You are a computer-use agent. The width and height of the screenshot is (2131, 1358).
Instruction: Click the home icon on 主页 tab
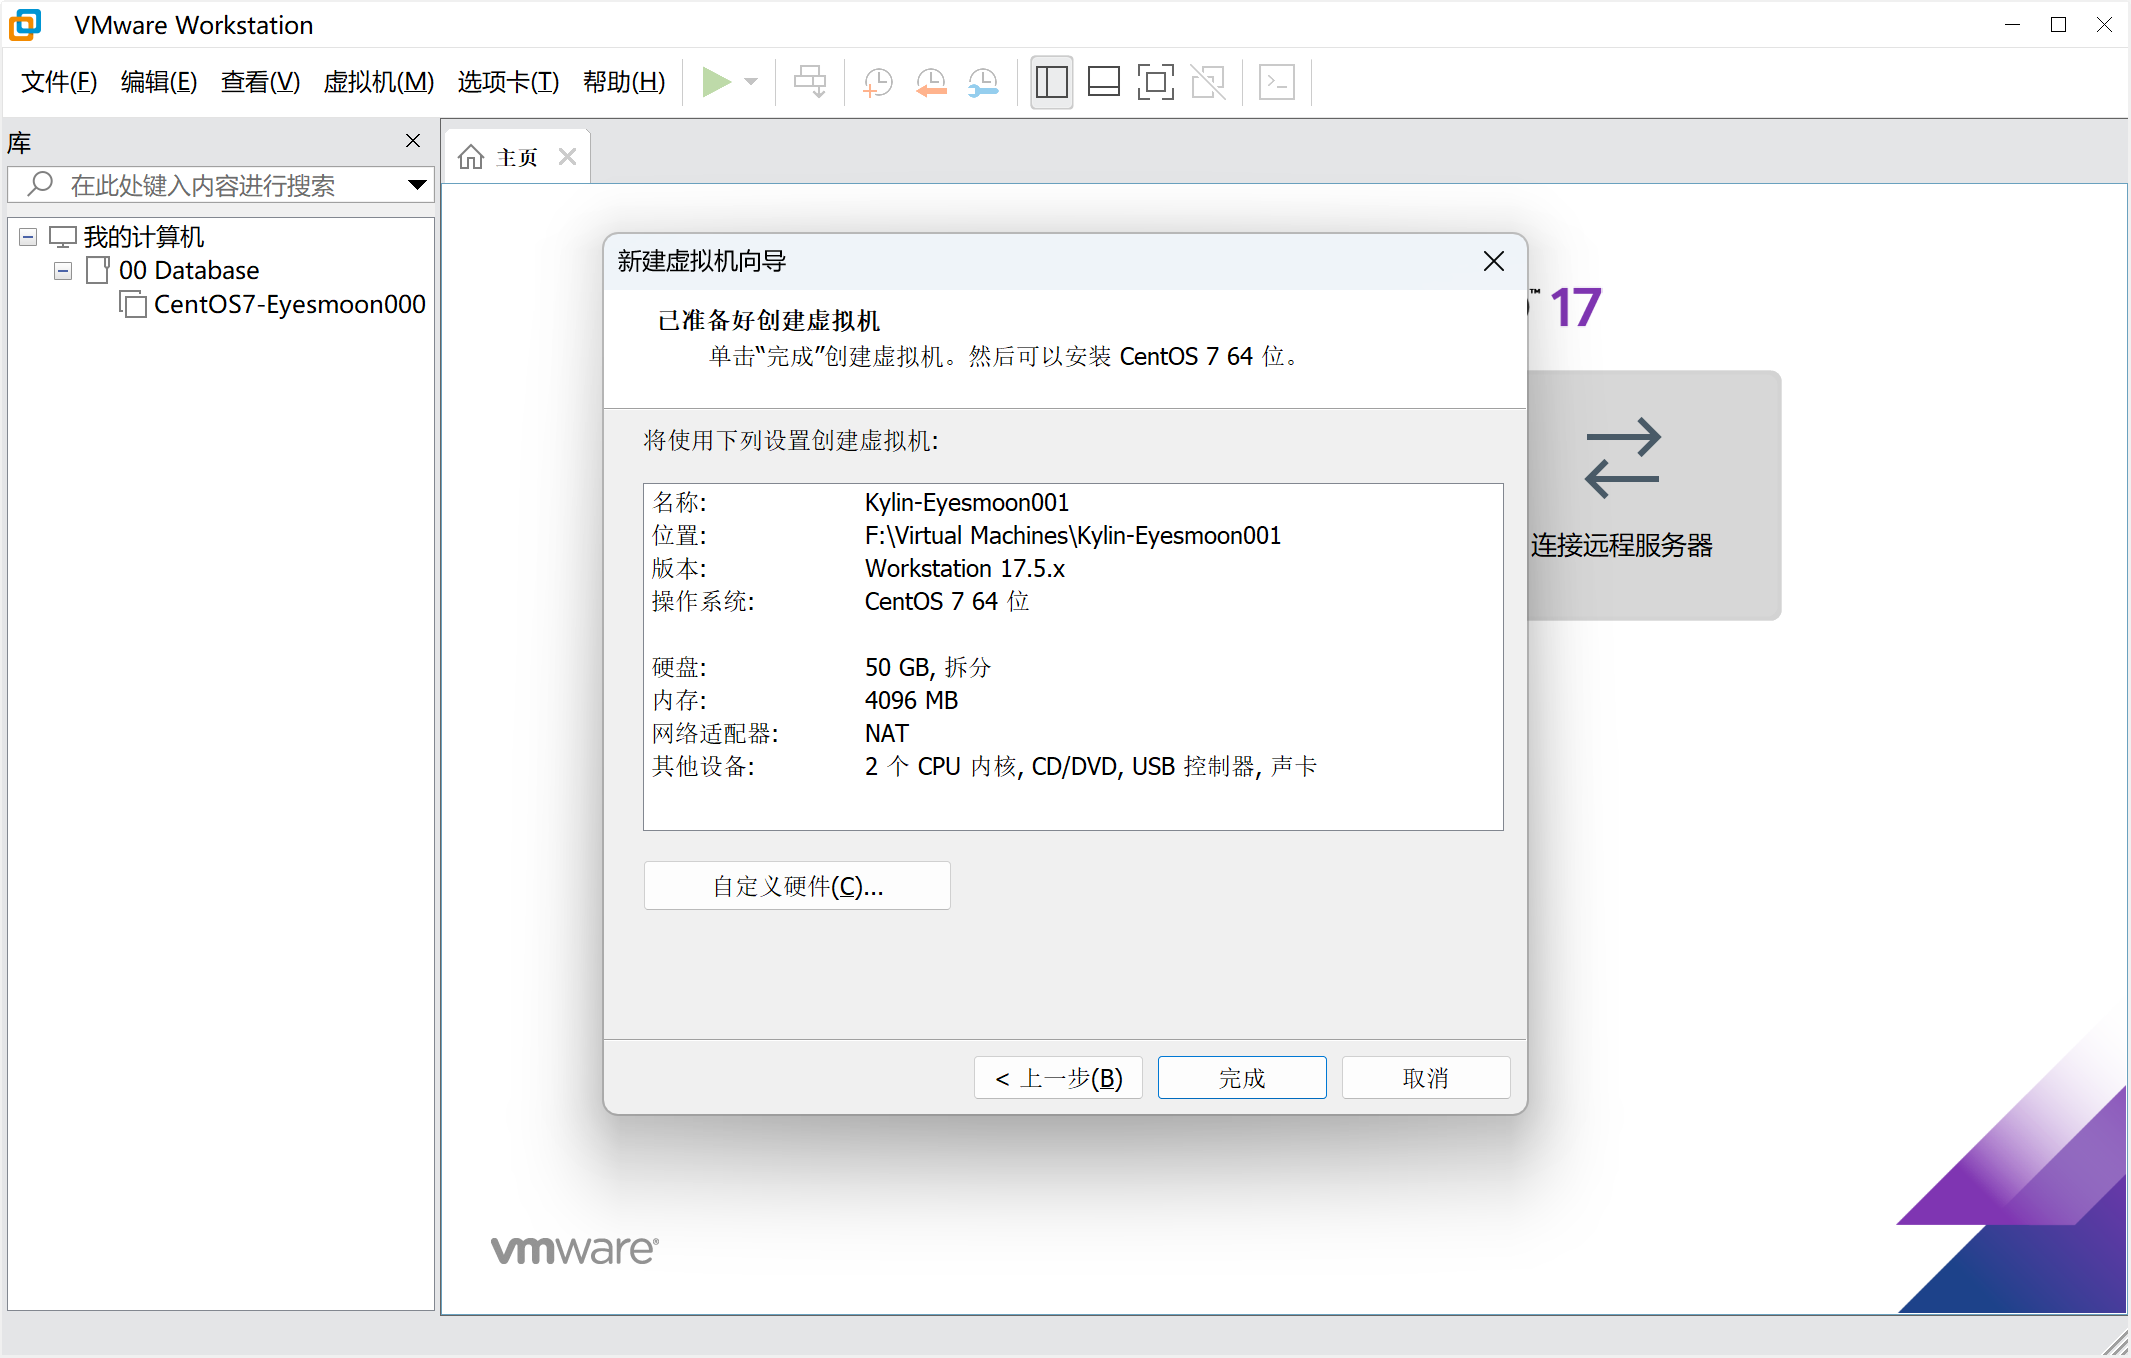[470, 157]
